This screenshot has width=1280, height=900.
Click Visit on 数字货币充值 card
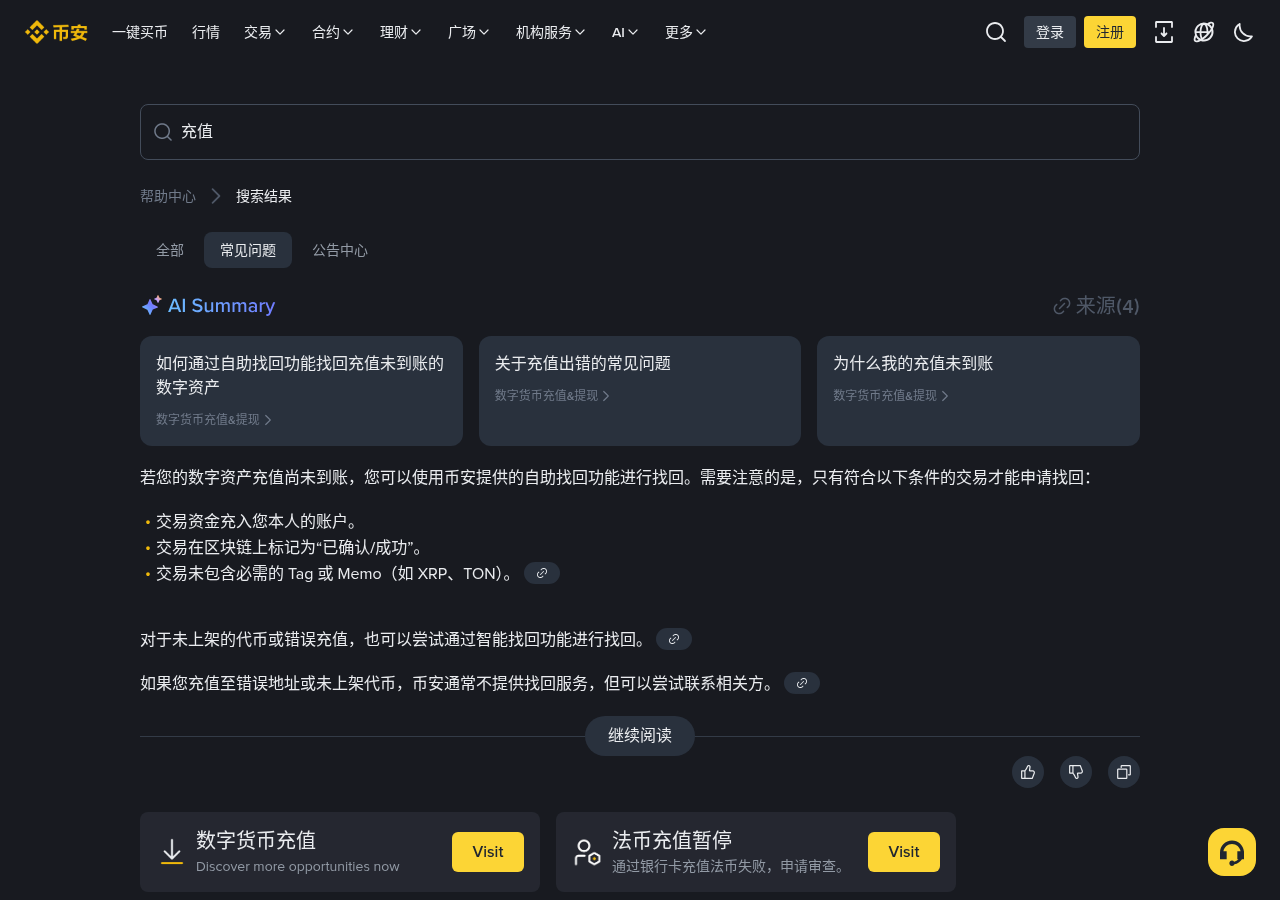488,852
